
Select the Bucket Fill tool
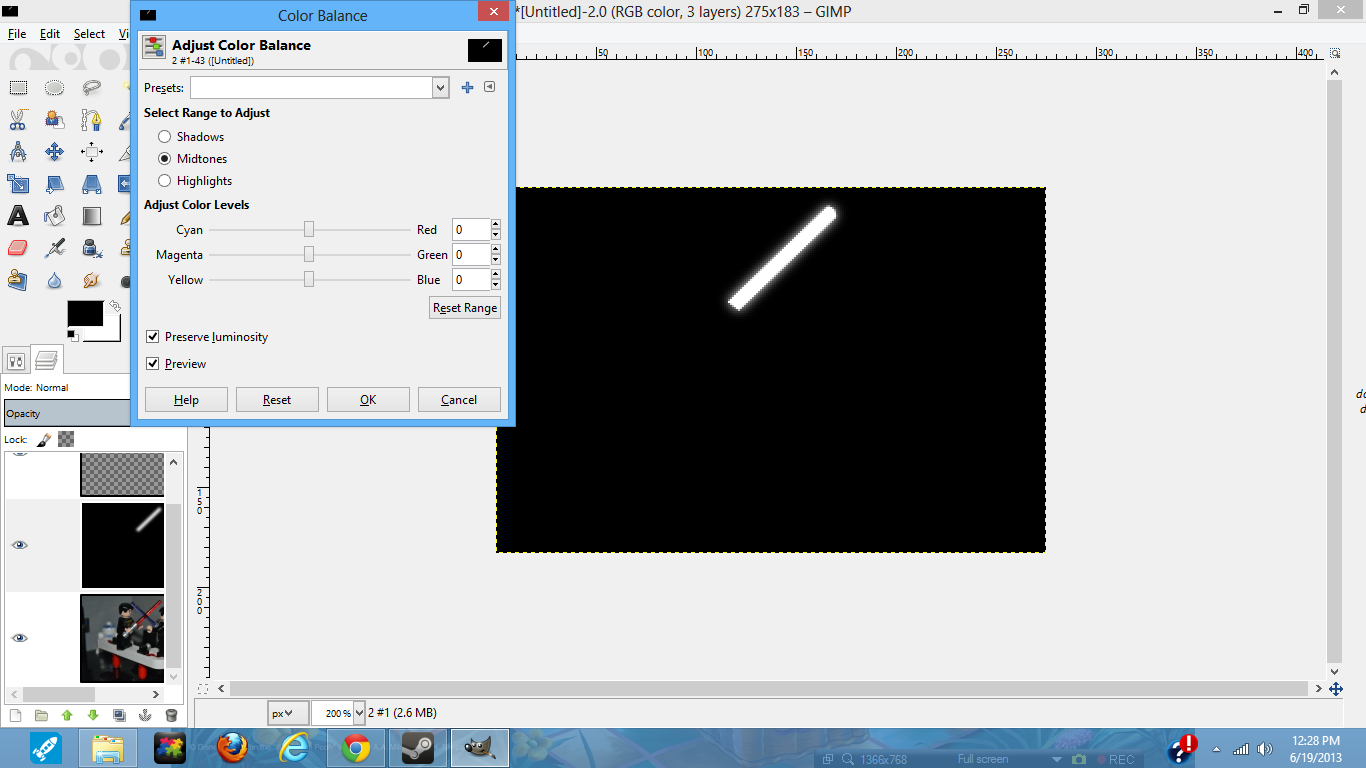pyautogui.click(x=54, y=216)
